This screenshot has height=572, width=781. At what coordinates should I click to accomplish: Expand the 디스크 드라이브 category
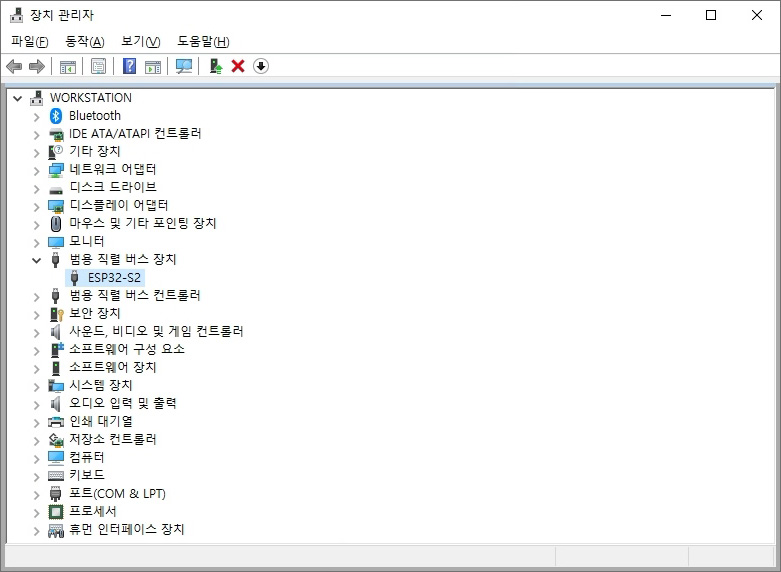pos(36,189)
